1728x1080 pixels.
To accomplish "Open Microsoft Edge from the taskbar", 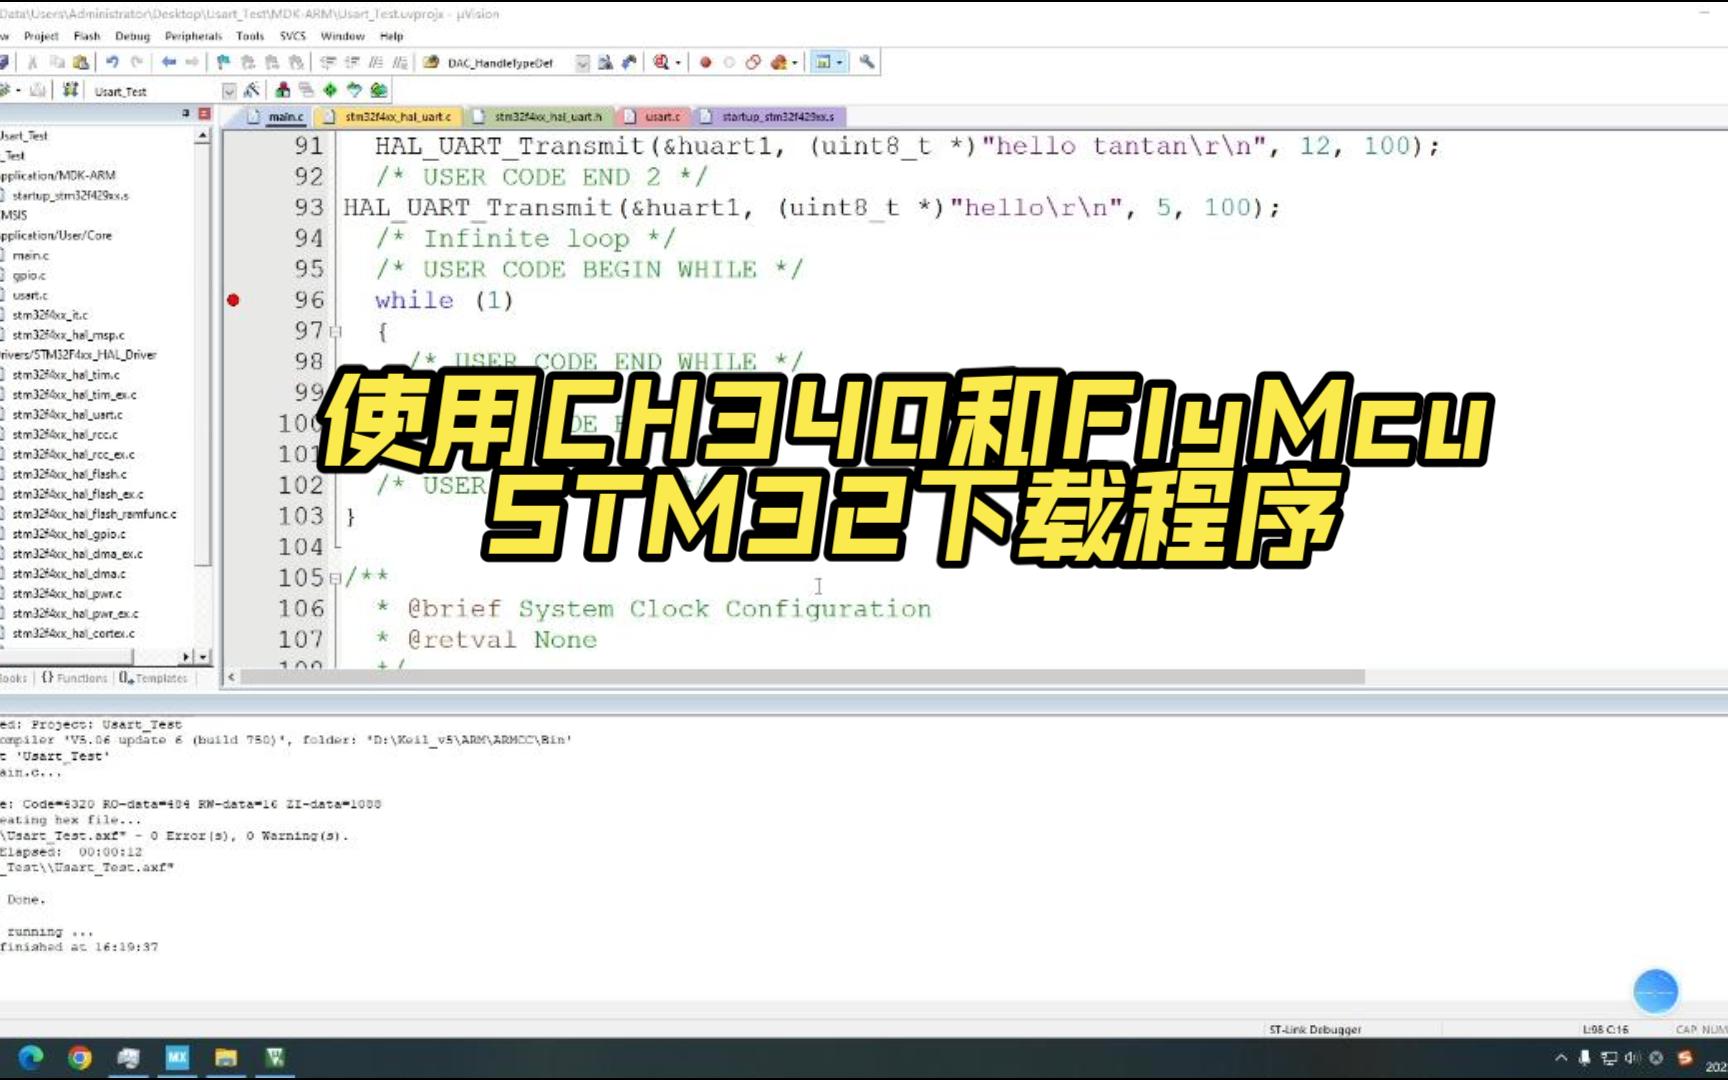I will [x=31, y=1057].
